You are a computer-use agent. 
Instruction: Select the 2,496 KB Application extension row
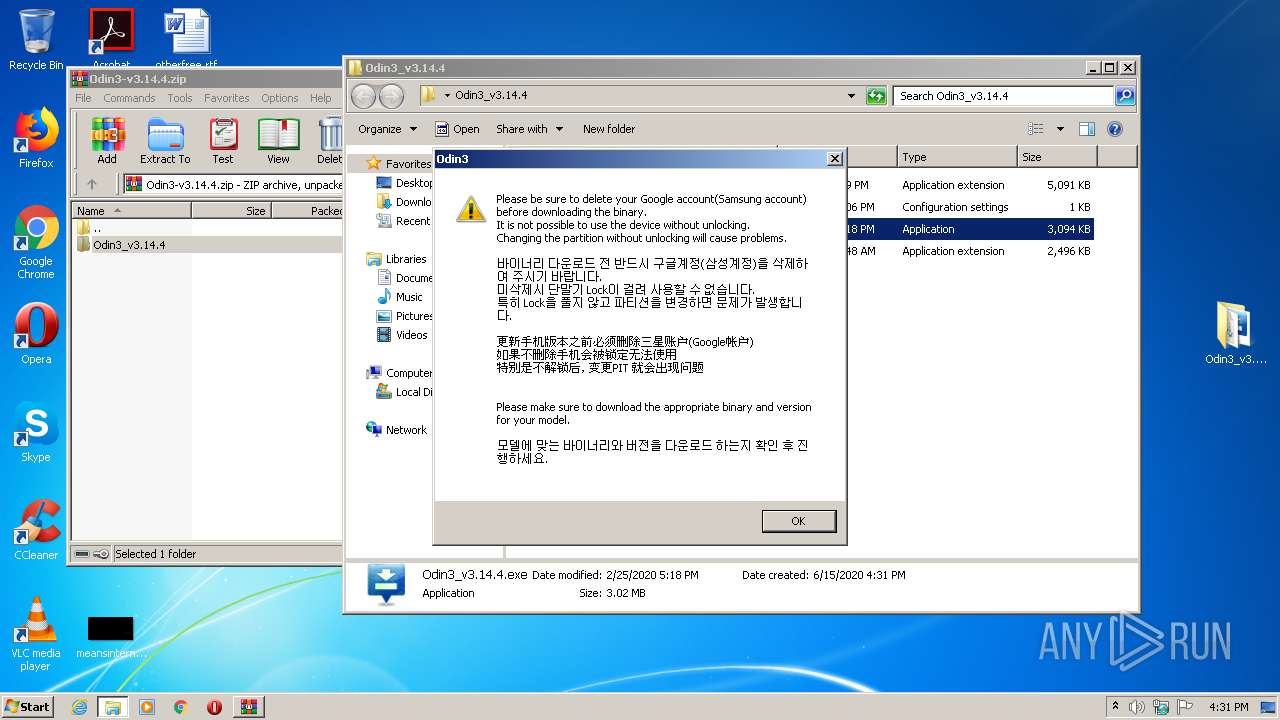(970, 251)
